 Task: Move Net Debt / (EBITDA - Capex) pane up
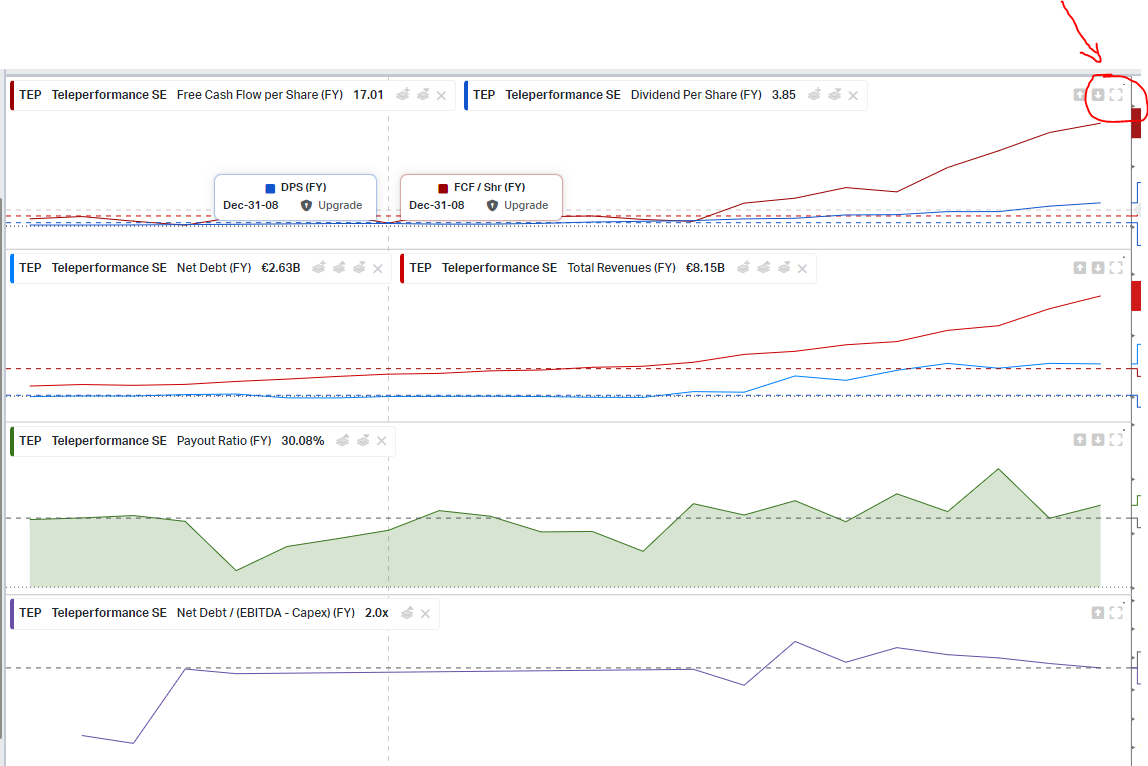pyautogui.click(x=1097, y=612)
